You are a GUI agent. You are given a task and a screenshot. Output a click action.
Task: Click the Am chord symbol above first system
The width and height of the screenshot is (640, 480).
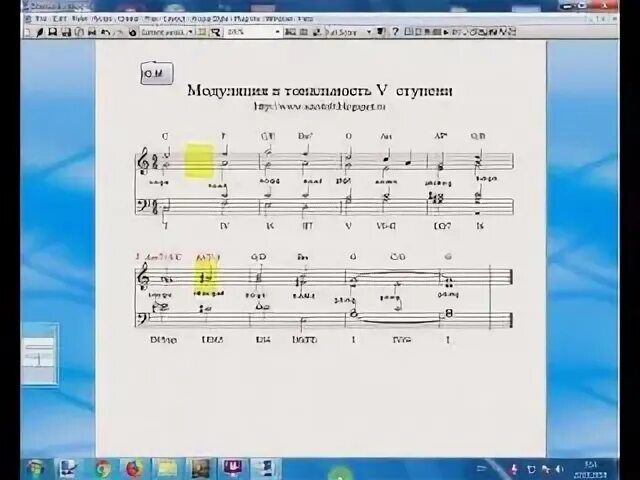coord(386,136)
